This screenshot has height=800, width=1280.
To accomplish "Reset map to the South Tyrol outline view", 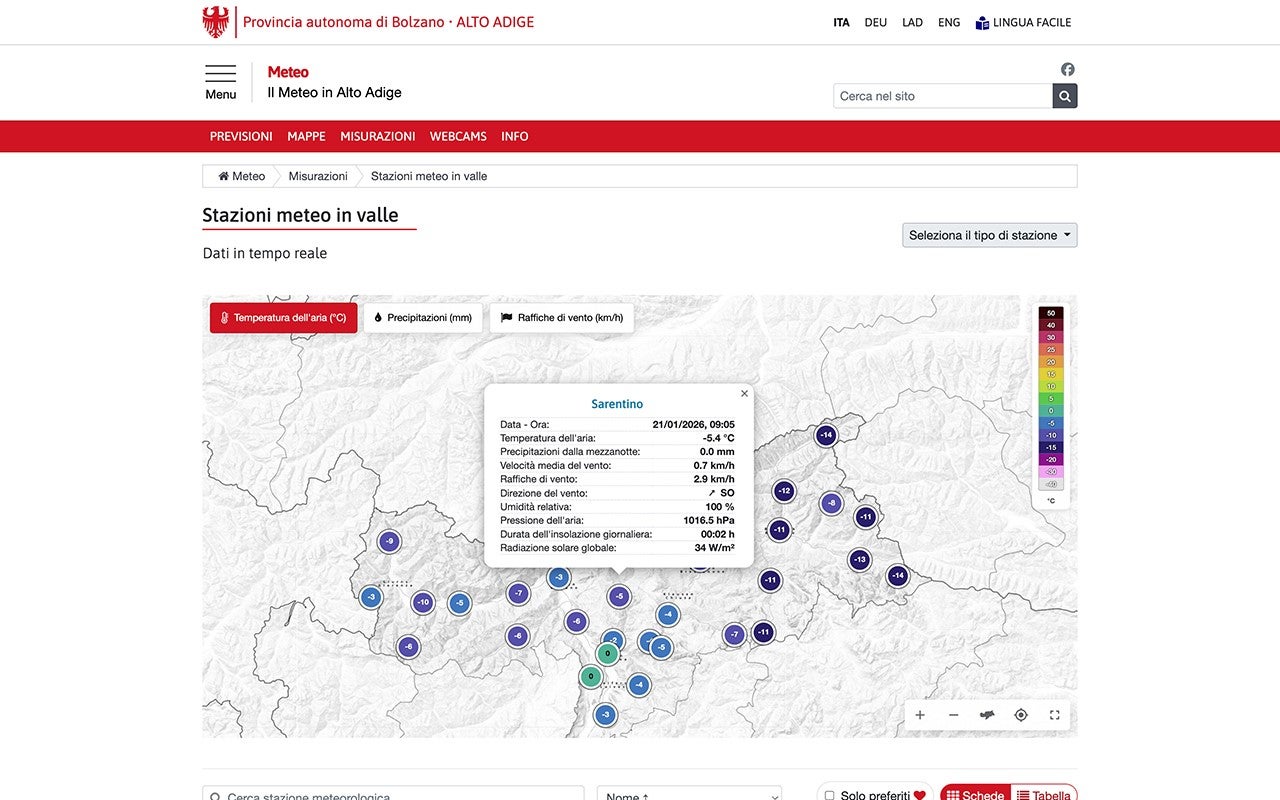I will click(987, 715).
